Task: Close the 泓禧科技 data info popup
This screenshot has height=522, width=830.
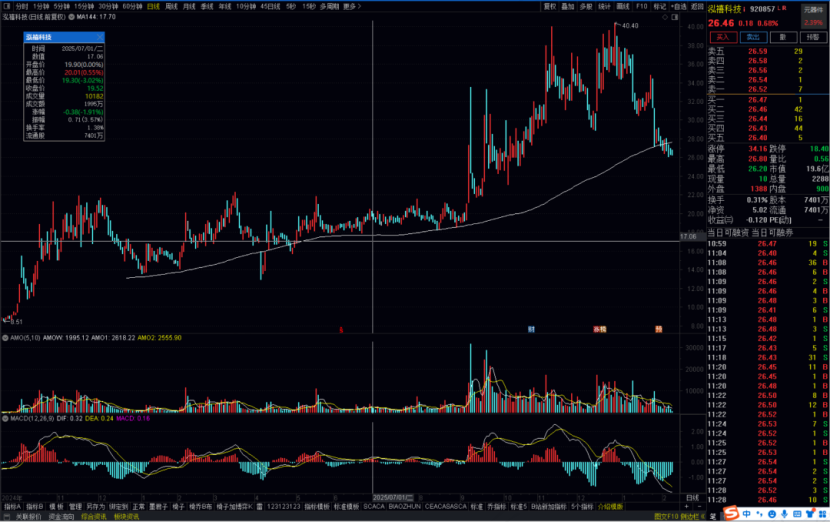Action: [x=102, y=37]
